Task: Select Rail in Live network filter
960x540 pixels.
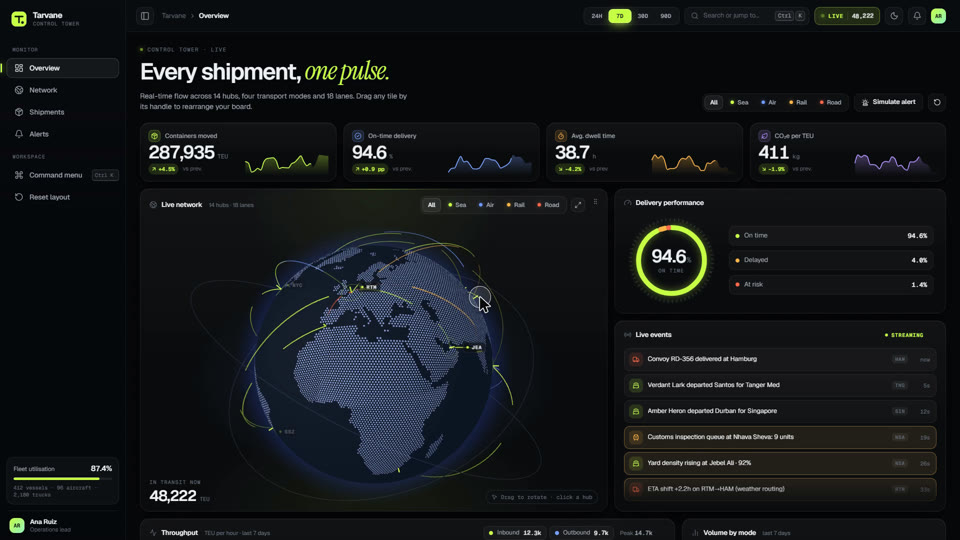Action: (x=516, y=205)
